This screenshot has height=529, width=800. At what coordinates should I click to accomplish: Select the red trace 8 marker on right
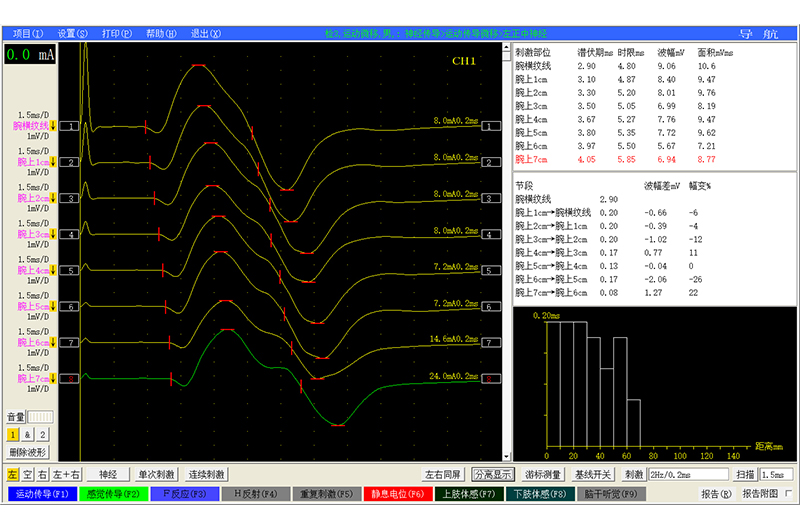[490, 379]
